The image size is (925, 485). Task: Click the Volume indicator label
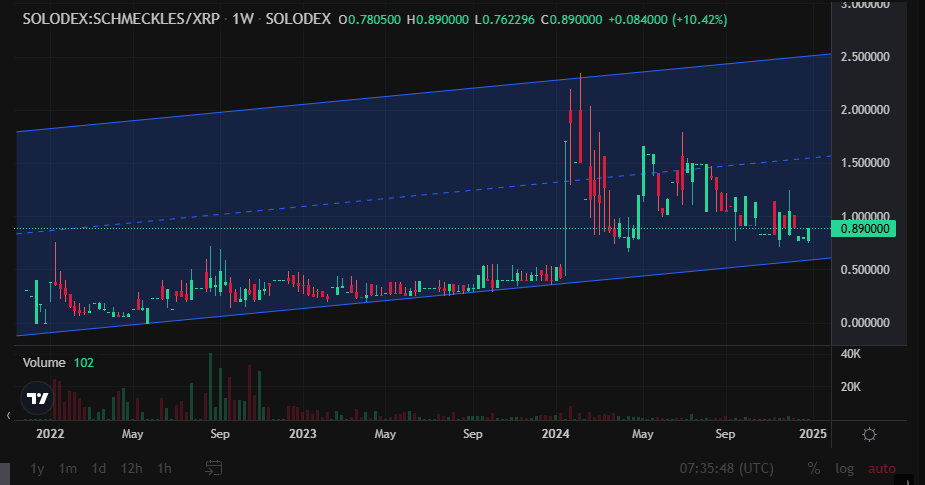[44, 362]
